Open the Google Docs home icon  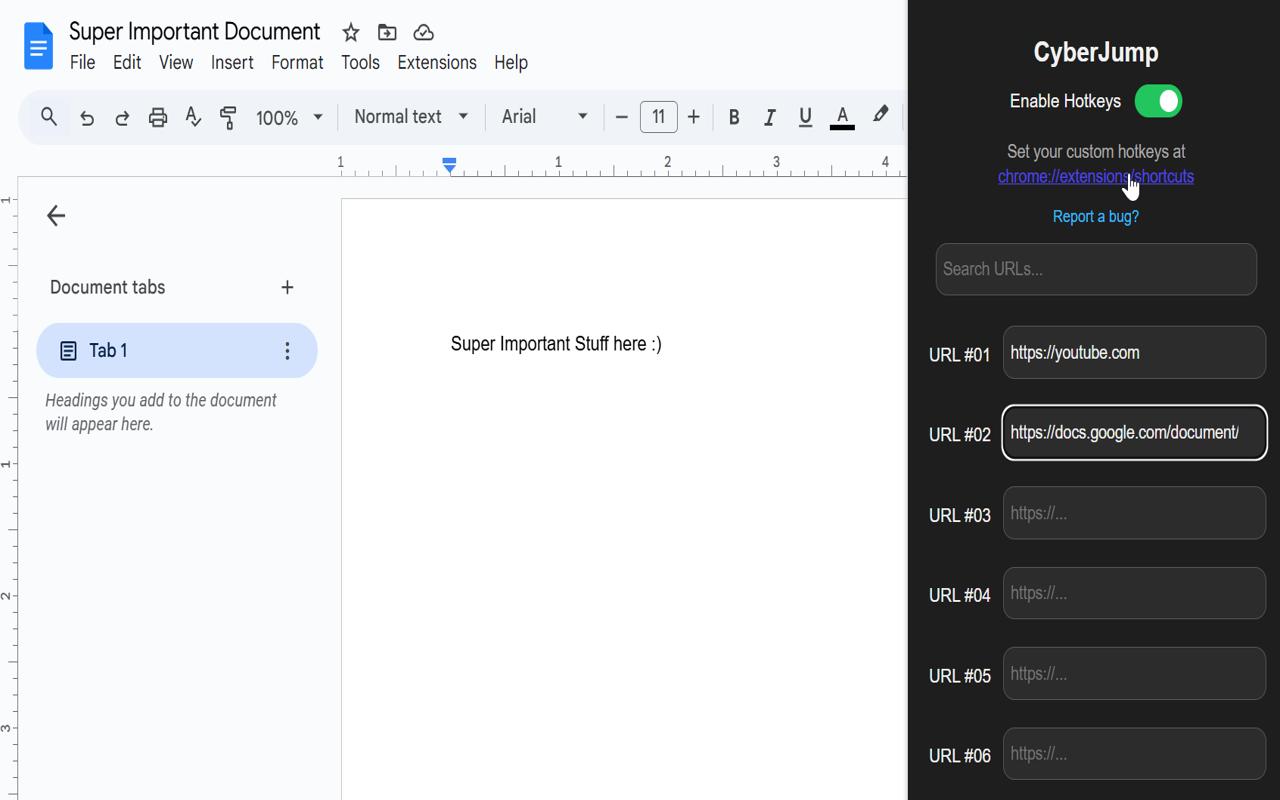(38, 47)
